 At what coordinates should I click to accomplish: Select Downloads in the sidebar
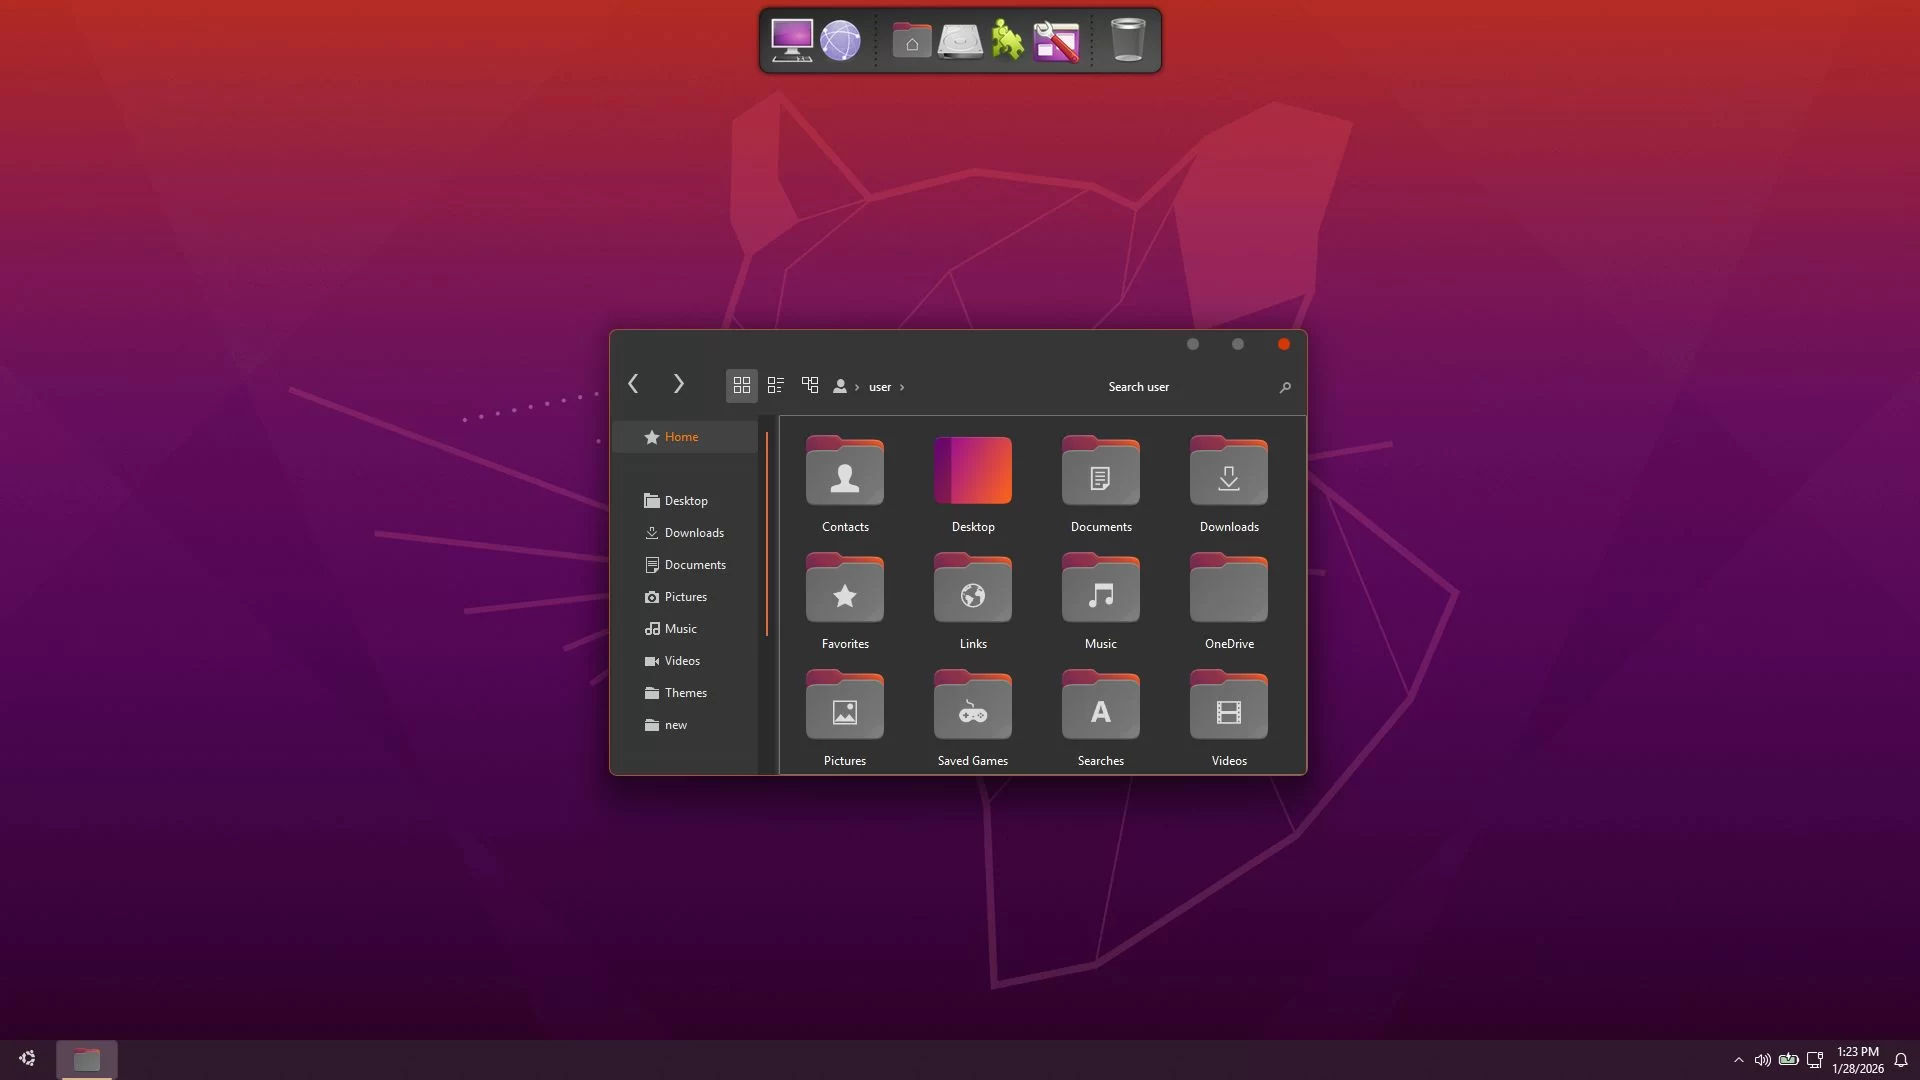(x=693, y=533)
